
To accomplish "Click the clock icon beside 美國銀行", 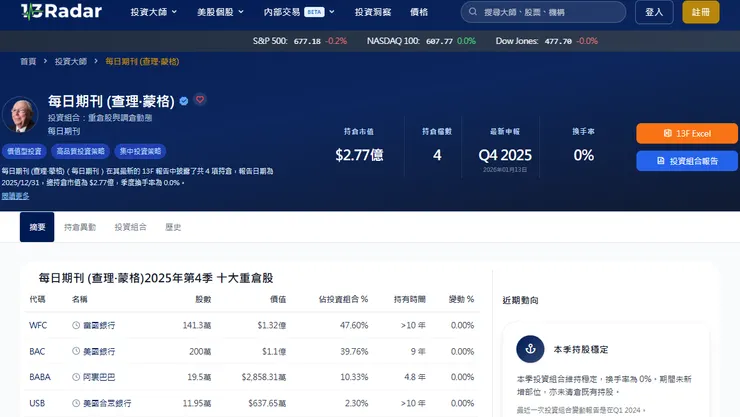I will point(76,351).
